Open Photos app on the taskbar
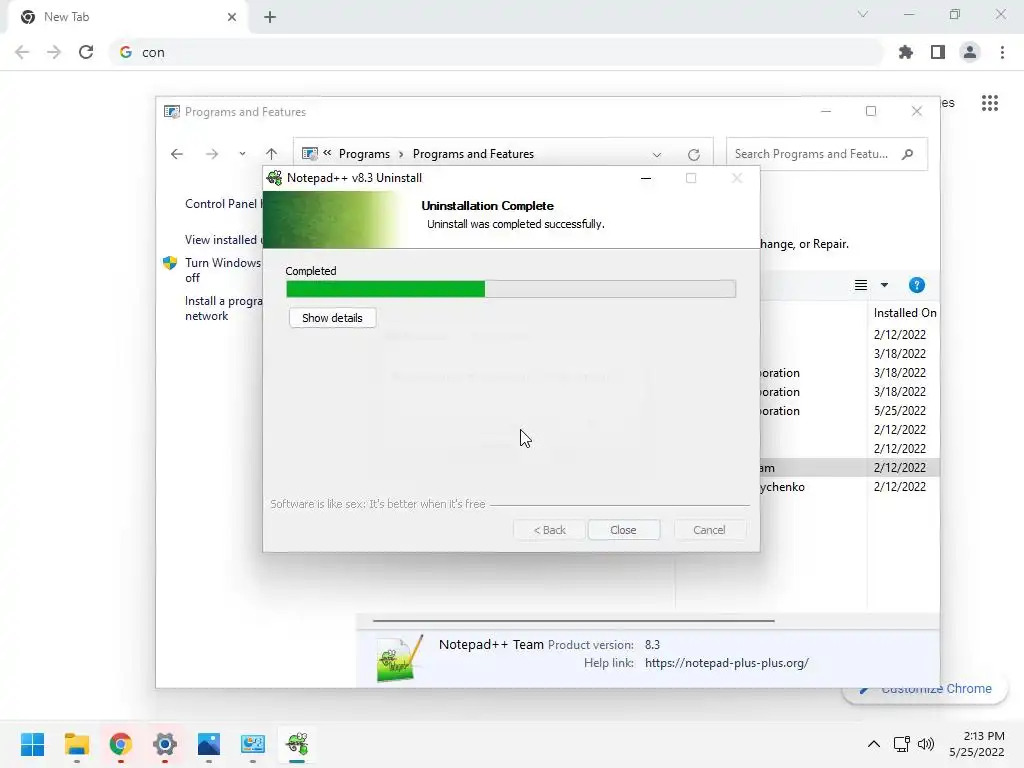This screenshot has height=768, width=1024. [x=208, y=744]
